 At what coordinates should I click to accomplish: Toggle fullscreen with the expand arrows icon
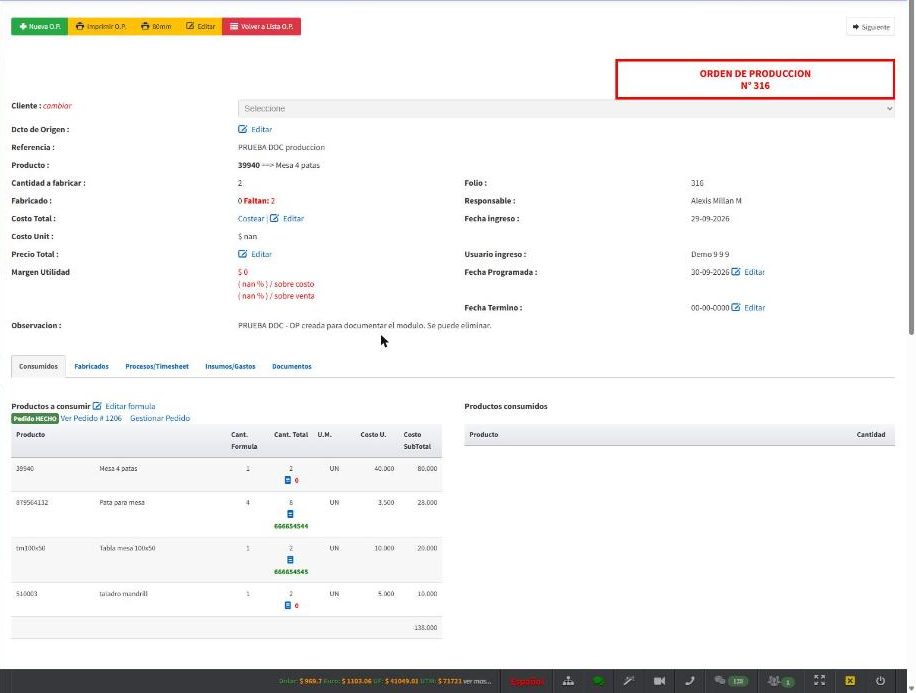820,680
